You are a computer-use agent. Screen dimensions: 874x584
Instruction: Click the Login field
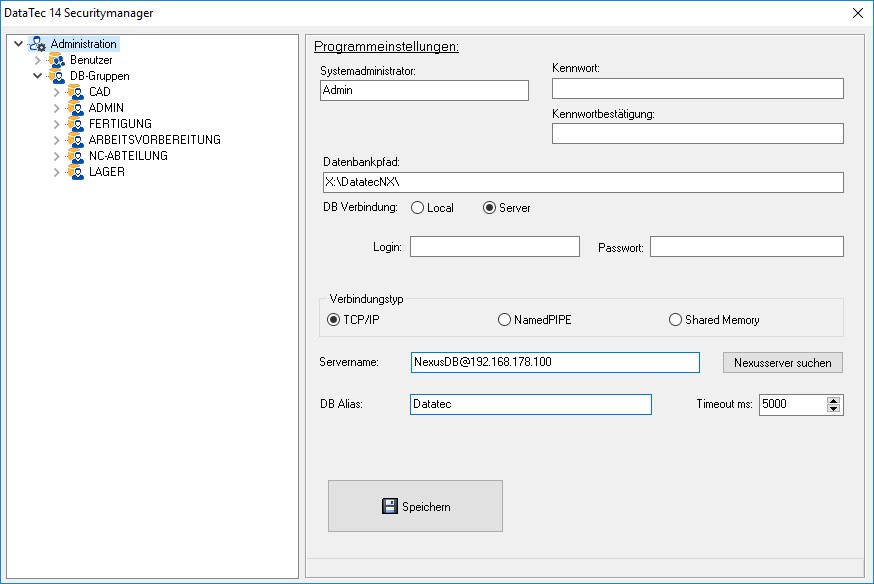pos(495,247)
